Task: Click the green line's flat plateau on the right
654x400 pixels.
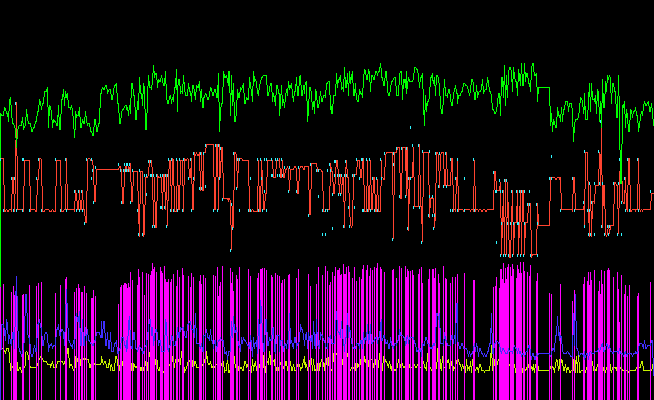Action: click(542, 88)
